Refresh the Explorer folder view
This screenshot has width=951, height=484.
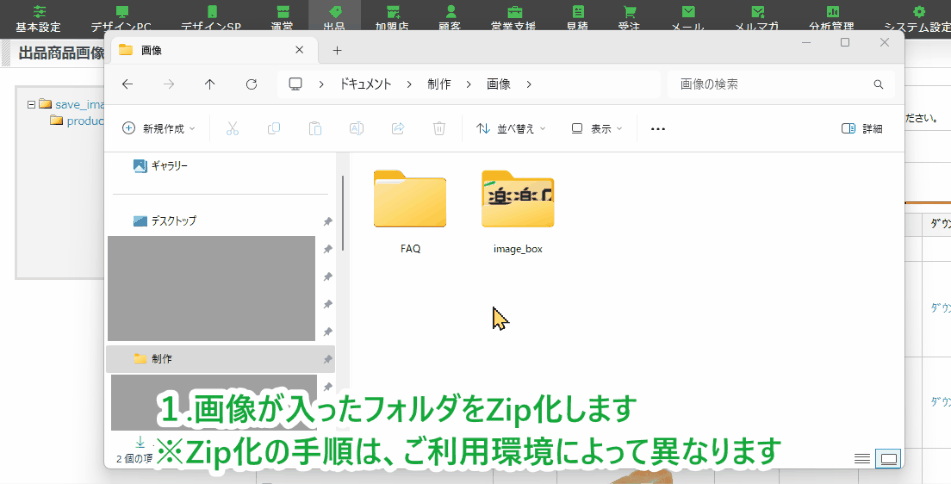click(251, 84)
